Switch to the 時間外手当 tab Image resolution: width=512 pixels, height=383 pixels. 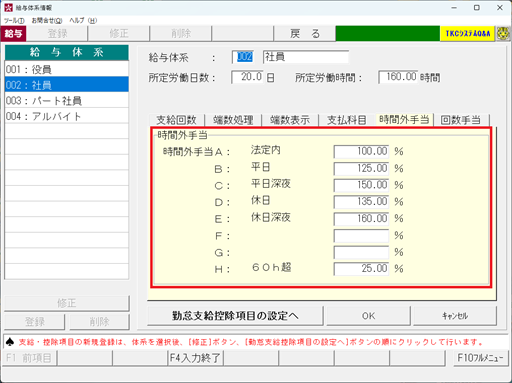pos(404,119)
